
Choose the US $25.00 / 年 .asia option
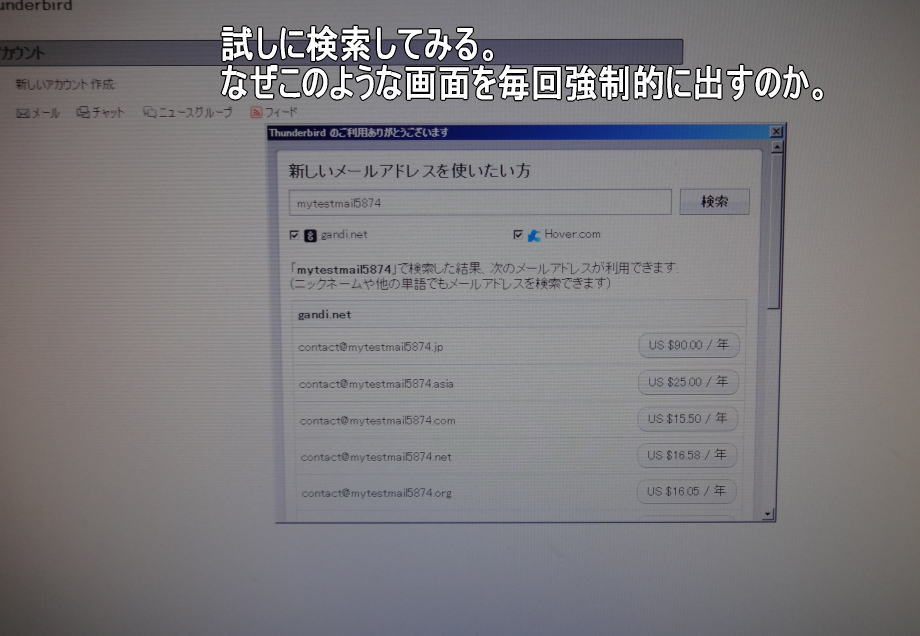(x=688, y=382)
